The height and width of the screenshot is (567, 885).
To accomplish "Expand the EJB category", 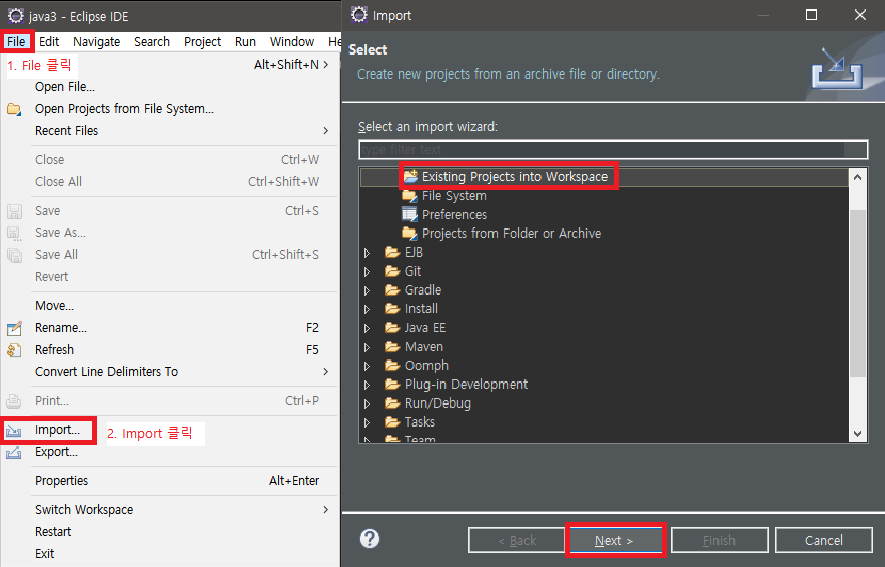I will (367, 253).
